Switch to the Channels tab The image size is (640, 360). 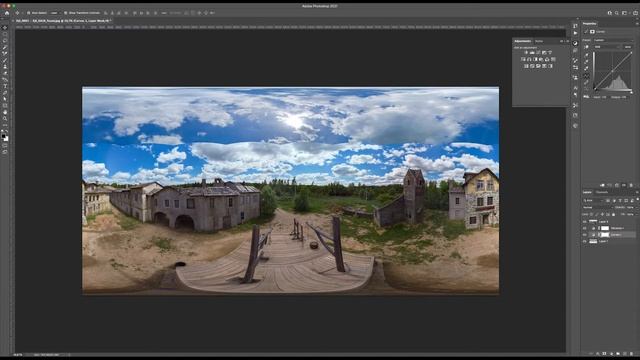602,192
